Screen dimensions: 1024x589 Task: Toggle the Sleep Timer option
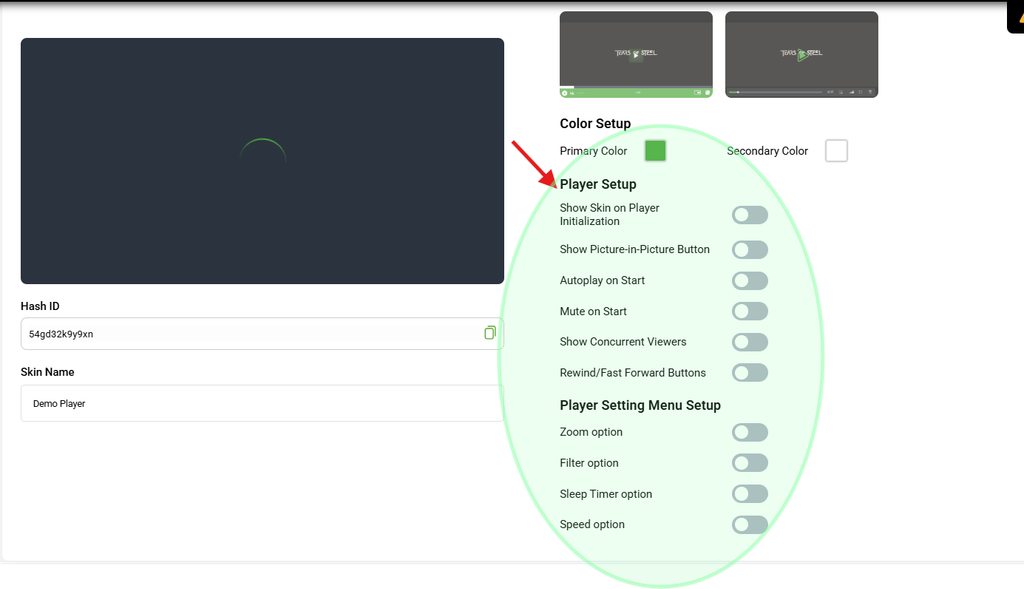click(x=750, y=494)
